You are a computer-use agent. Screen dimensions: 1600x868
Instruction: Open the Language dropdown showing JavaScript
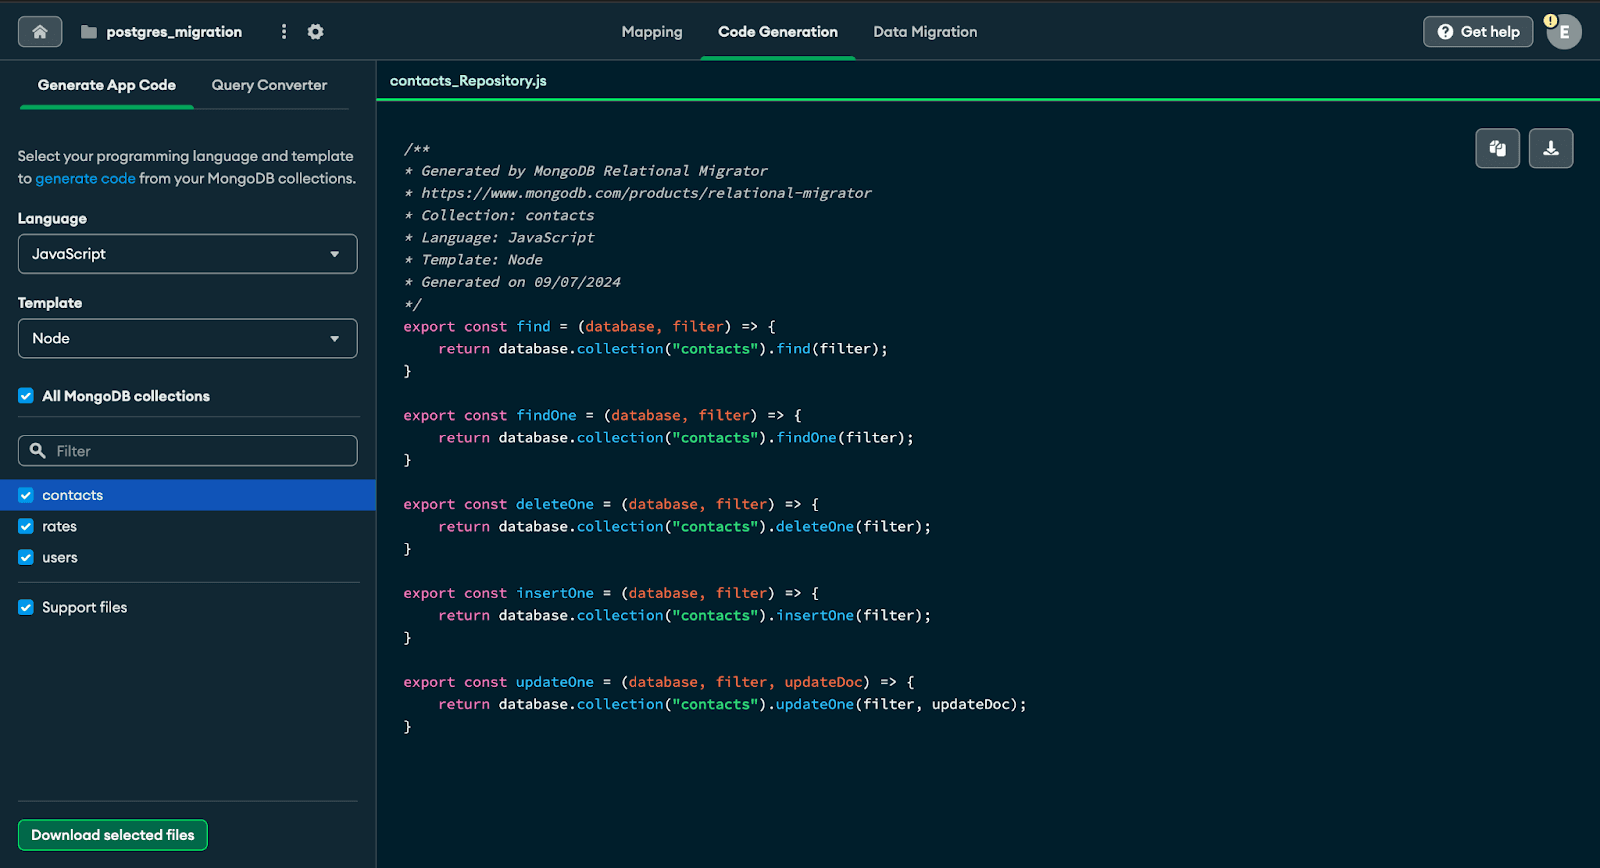point(187,254)
